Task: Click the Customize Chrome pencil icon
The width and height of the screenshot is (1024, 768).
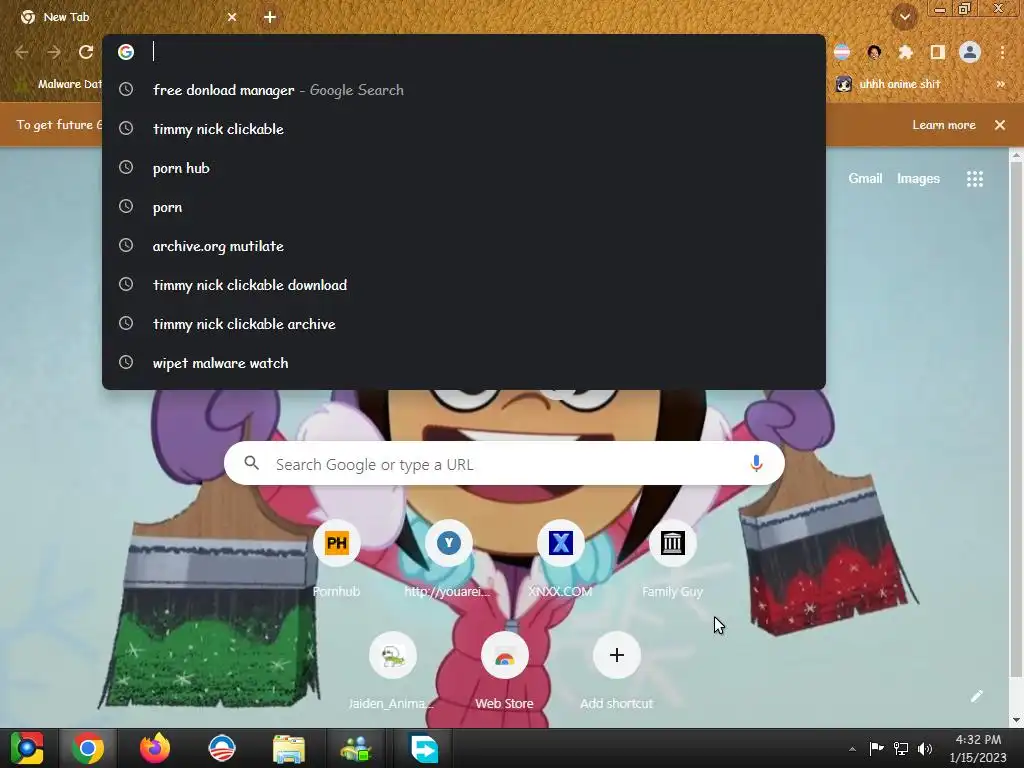Action: point(976,696)
